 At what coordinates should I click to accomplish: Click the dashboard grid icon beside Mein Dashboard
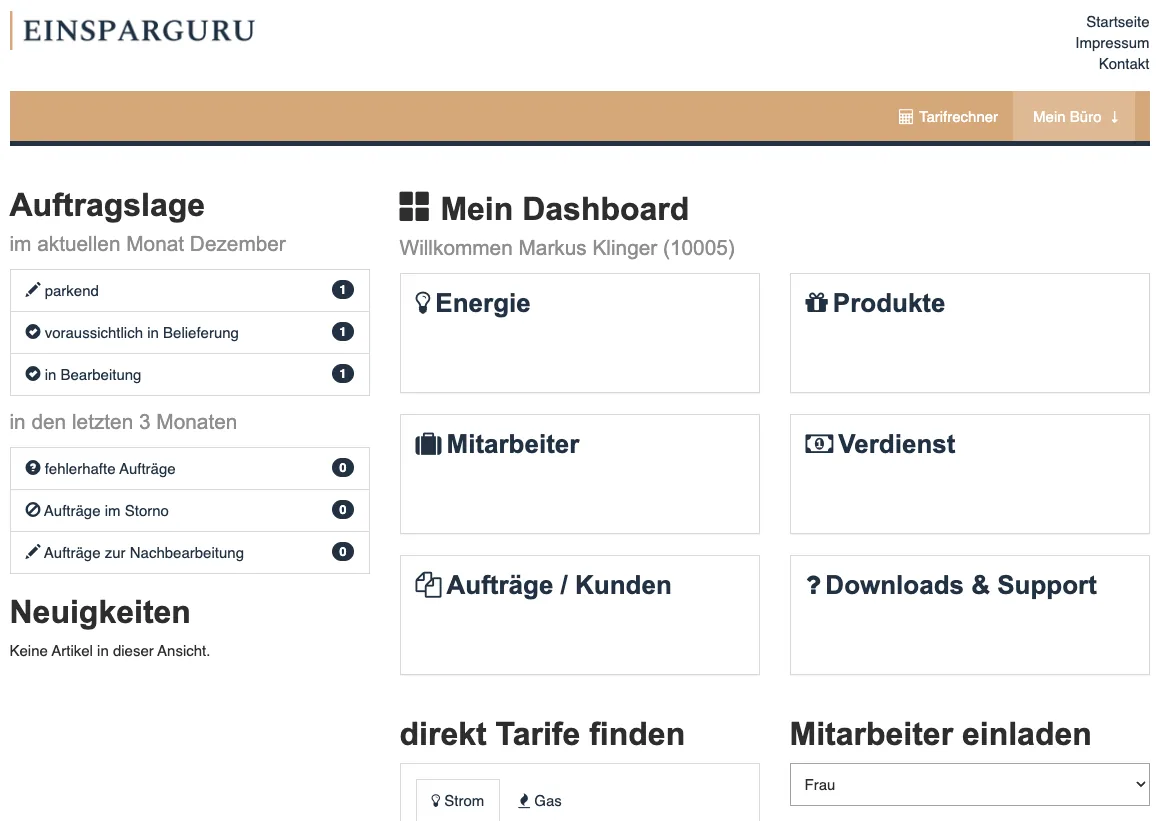[x=414, y=207]
